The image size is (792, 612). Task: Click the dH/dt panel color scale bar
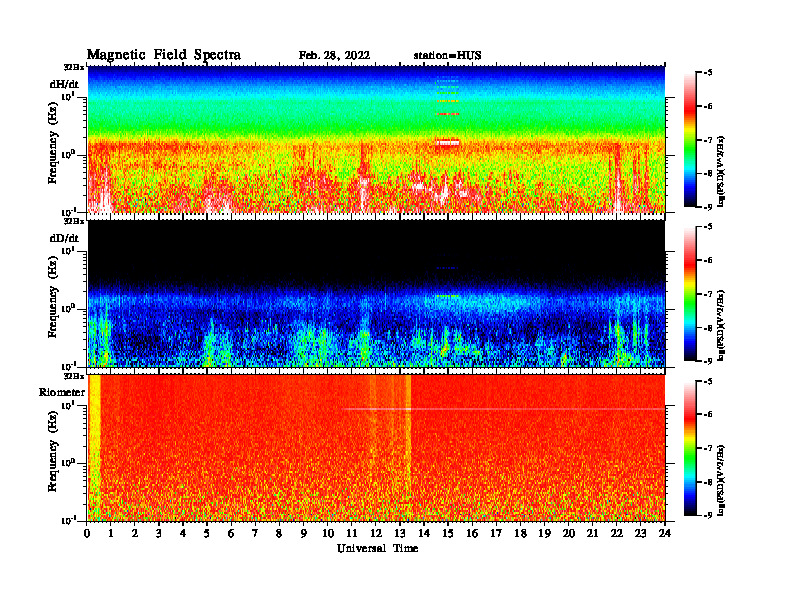690,140
